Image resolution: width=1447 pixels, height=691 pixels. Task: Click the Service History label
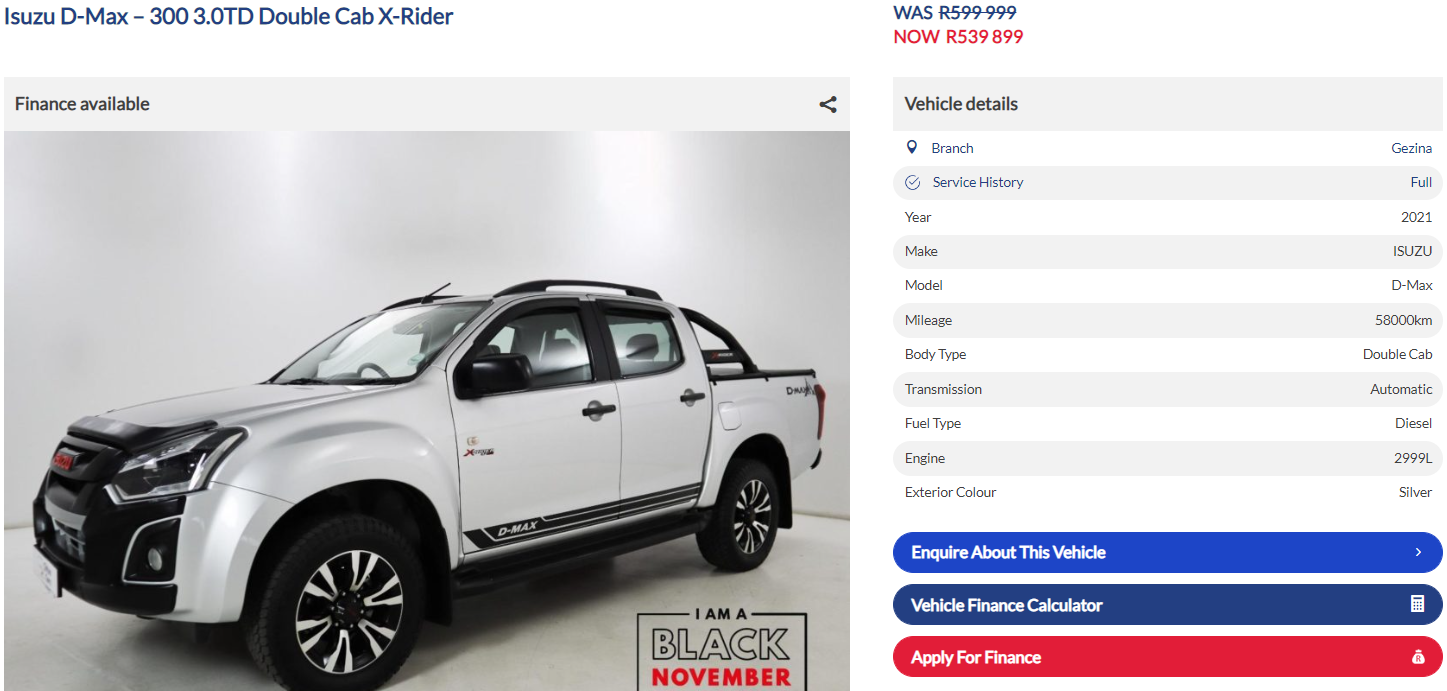click(x=978, y=182)
